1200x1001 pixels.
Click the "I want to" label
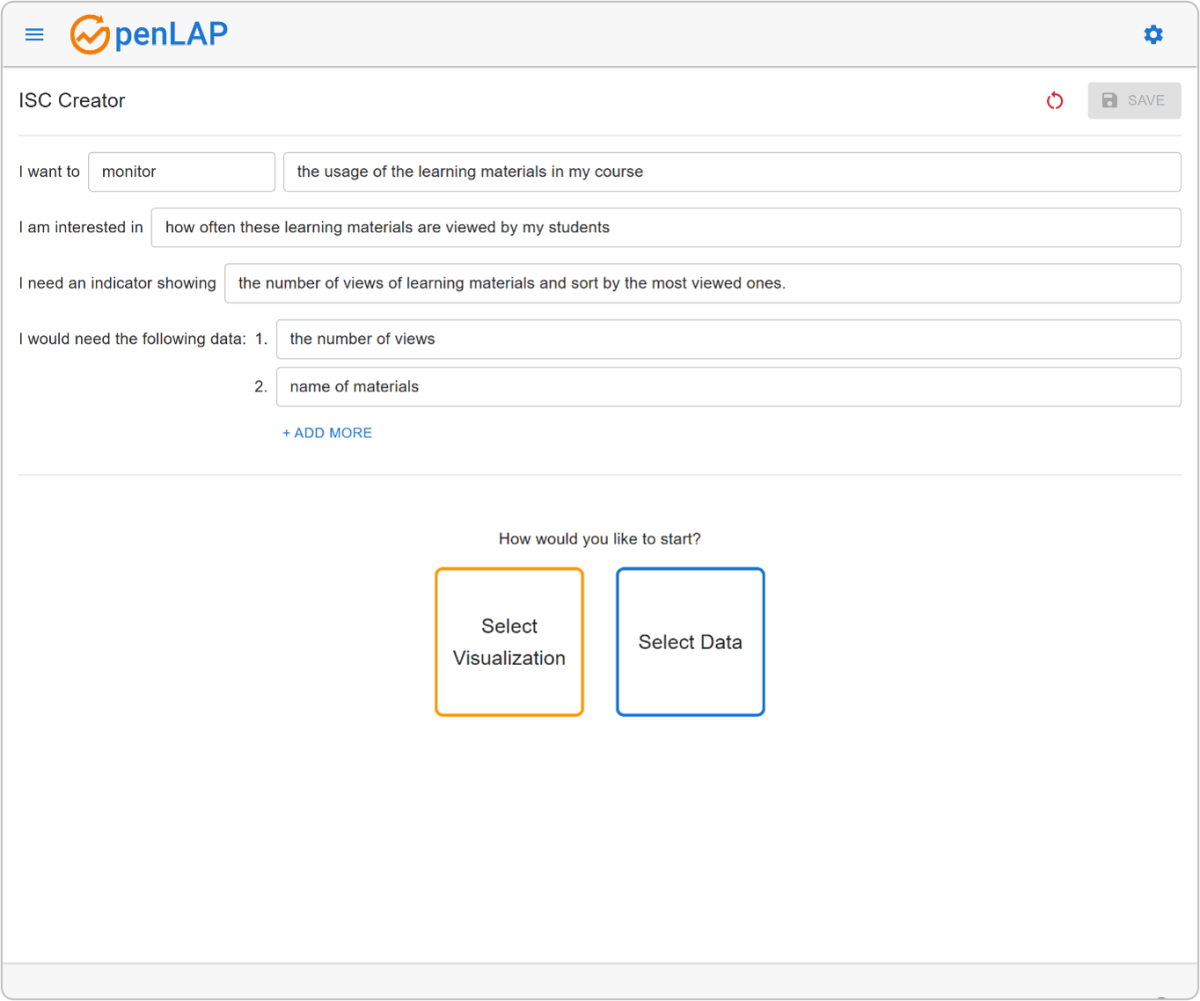[49, 172]
